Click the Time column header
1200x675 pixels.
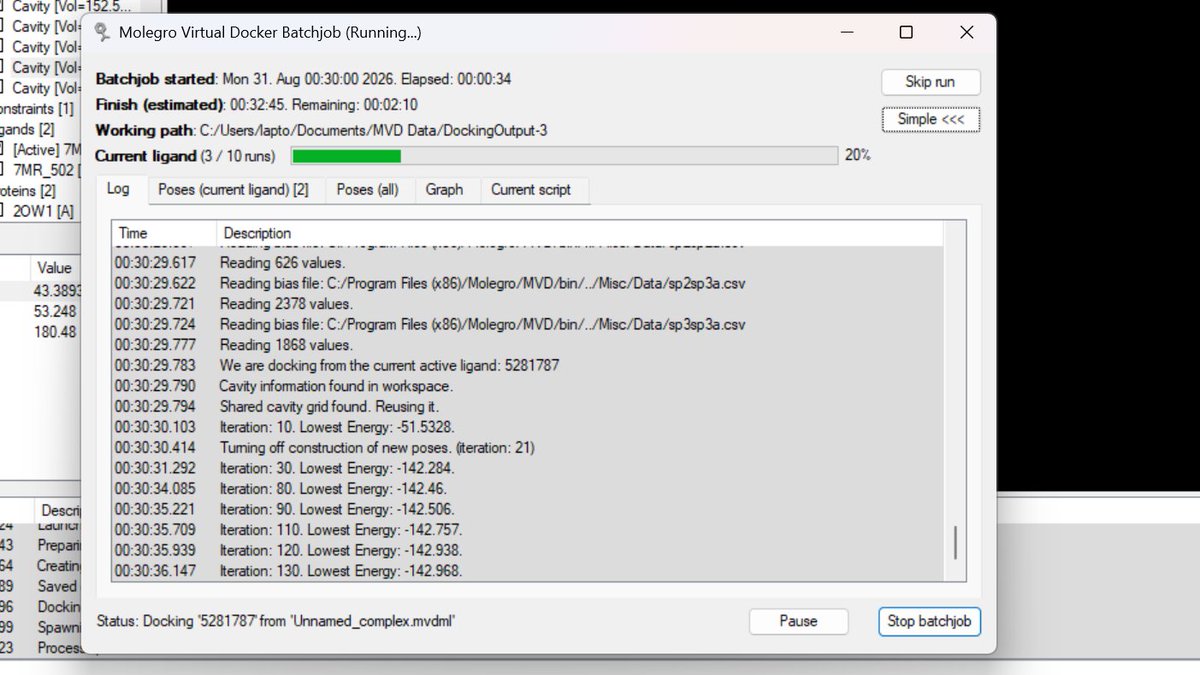162,233
